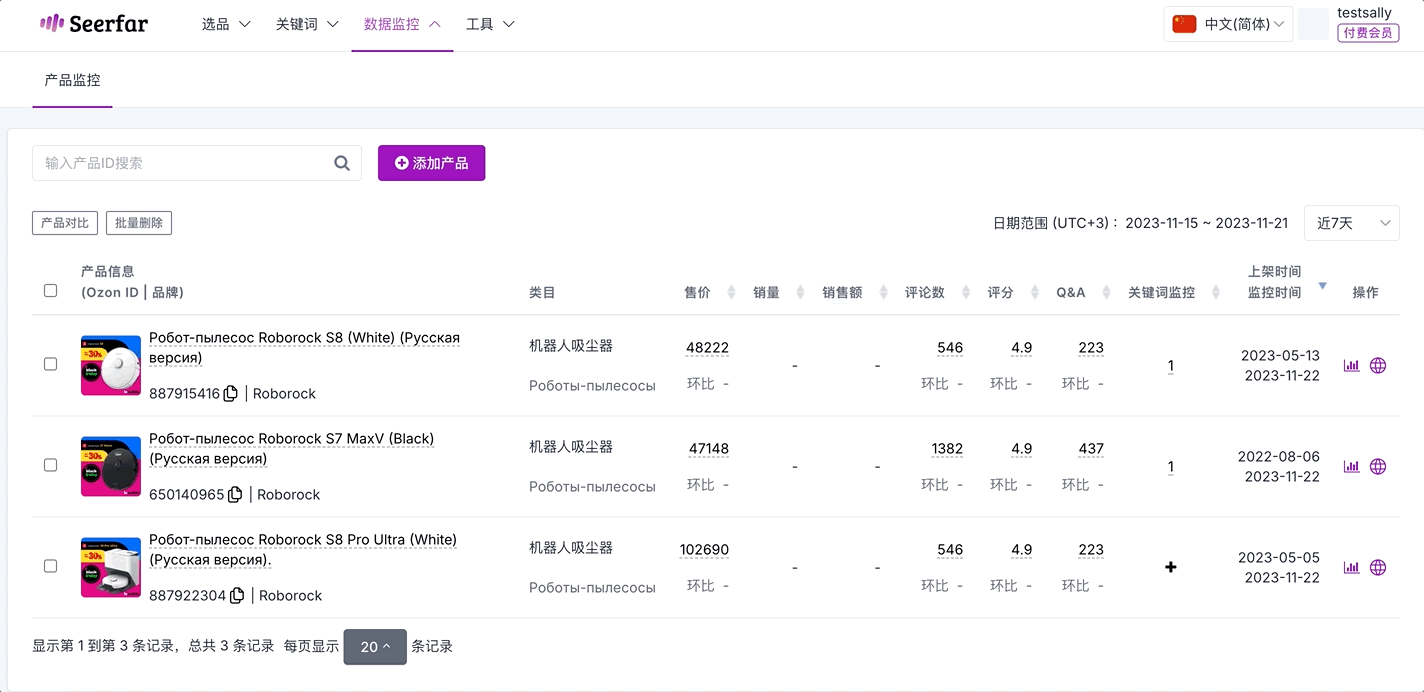Click the 批量删除 button
The height and width of the screenshot is (692, 1424).
point(139,223)
